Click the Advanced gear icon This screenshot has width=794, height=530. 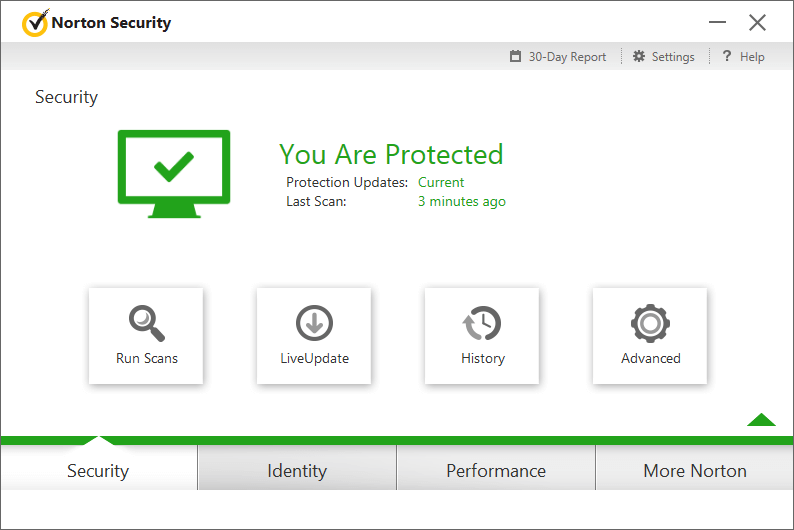650,324
